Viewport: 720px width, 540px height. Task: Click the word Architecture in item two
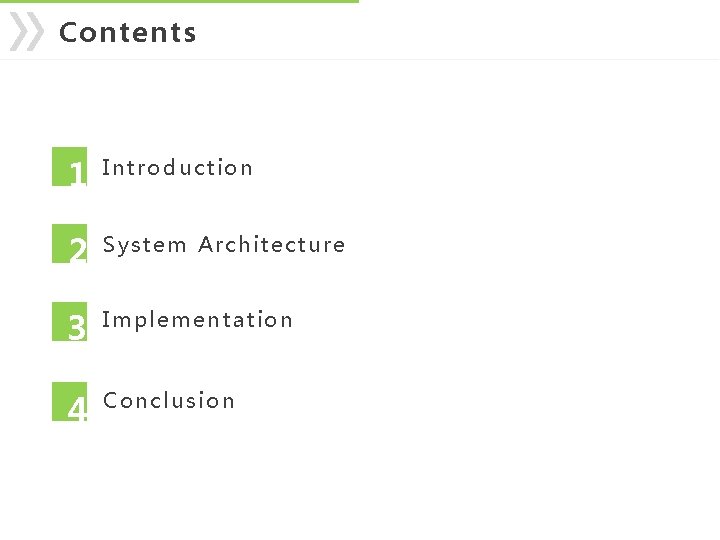click(x=271, y=244)
